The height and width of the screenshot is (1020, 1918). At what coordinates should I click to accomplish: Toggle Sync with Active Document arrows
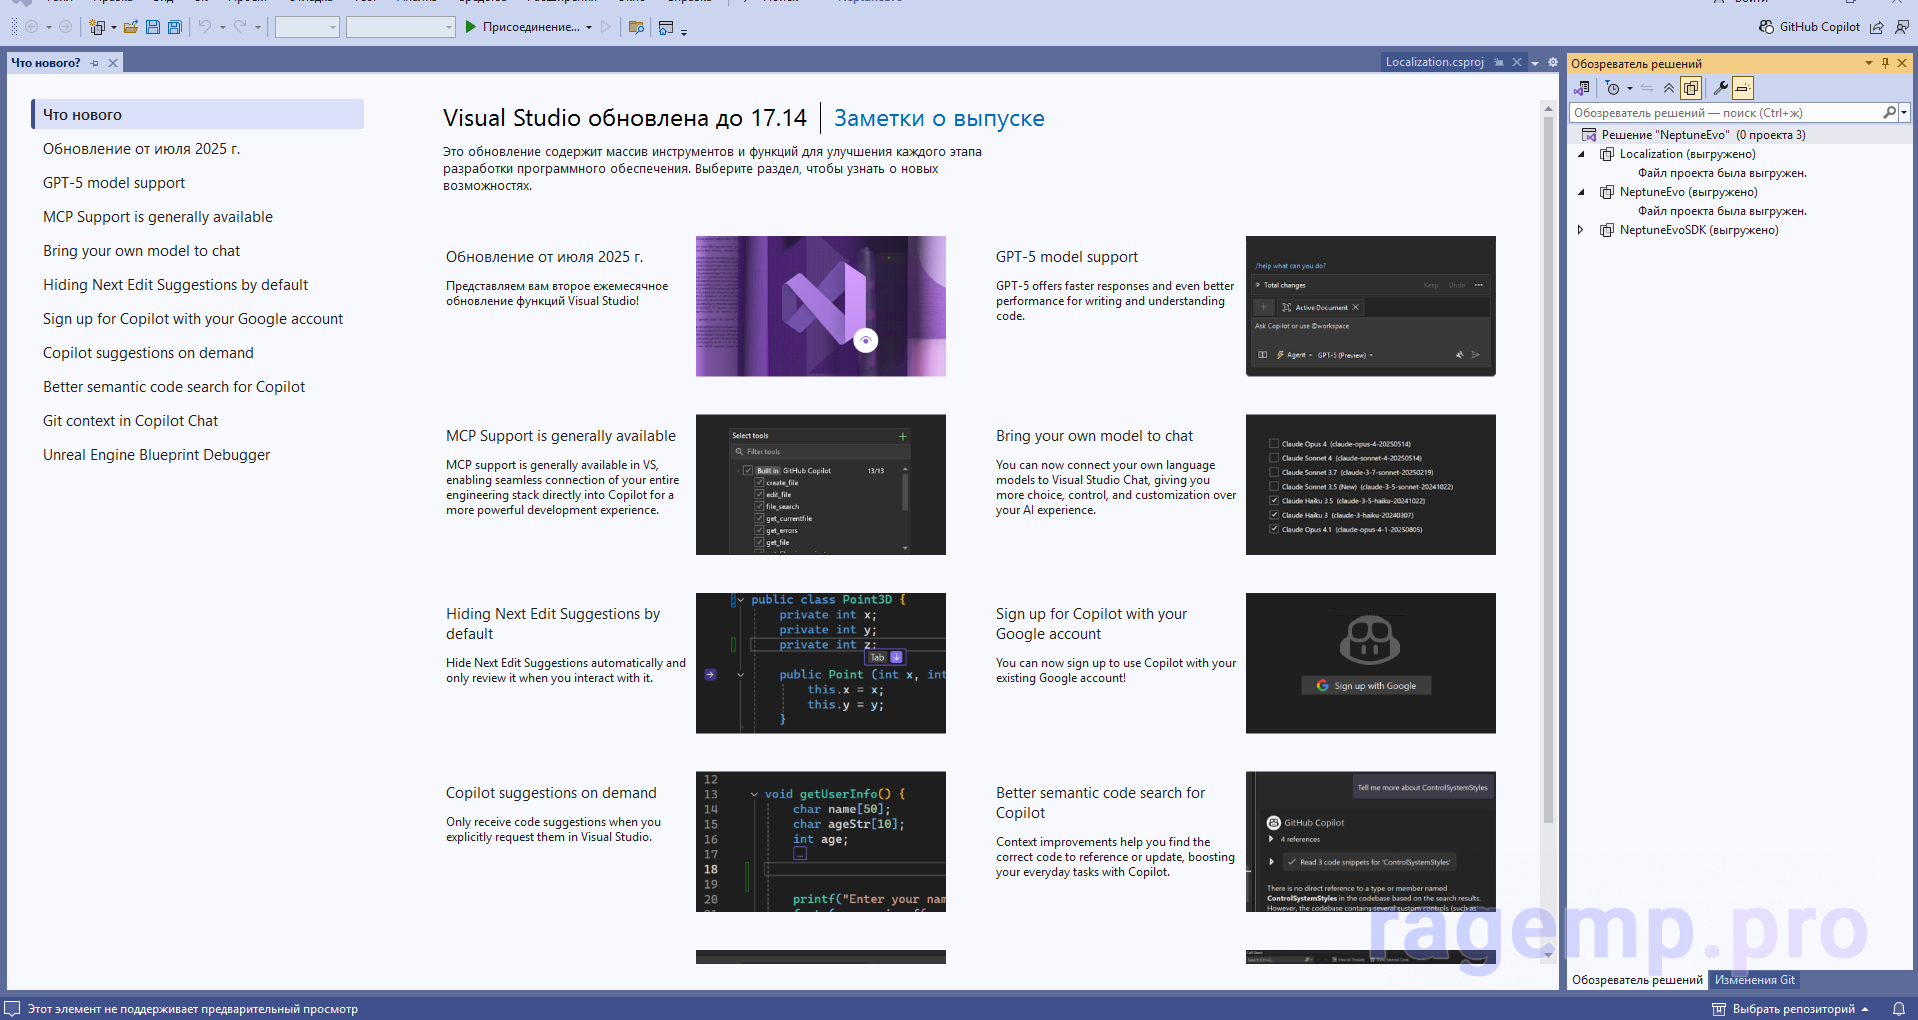coord(1647,88)
